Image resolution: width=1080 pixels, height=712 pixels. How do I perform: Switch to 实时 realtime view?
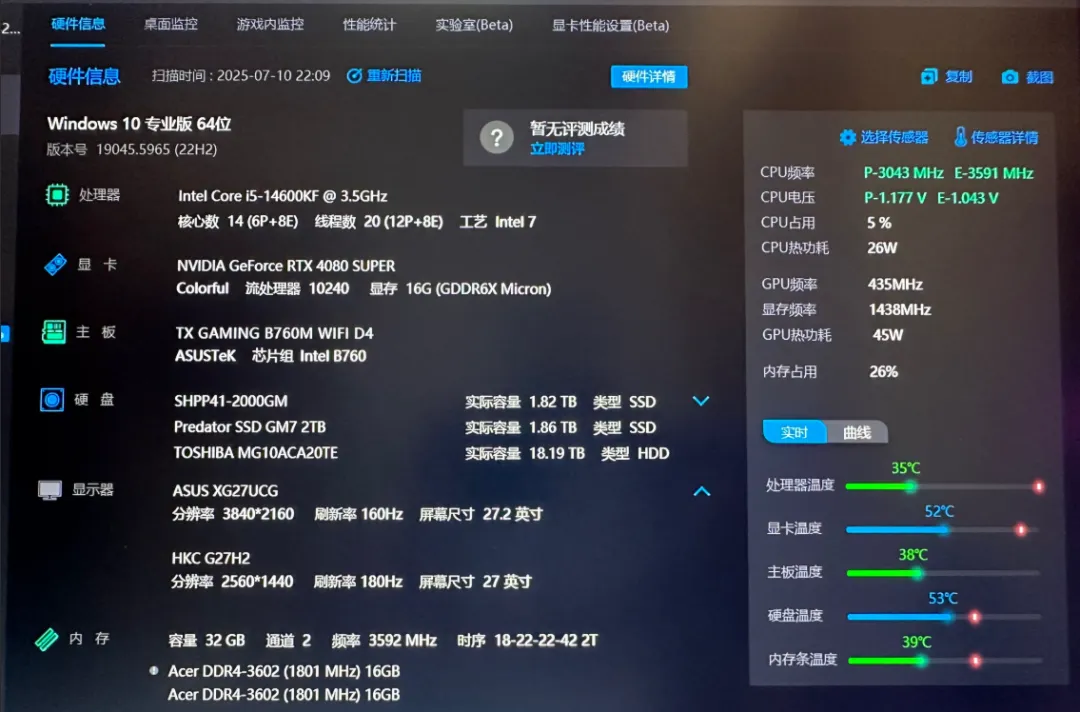[x=794, y=432]
